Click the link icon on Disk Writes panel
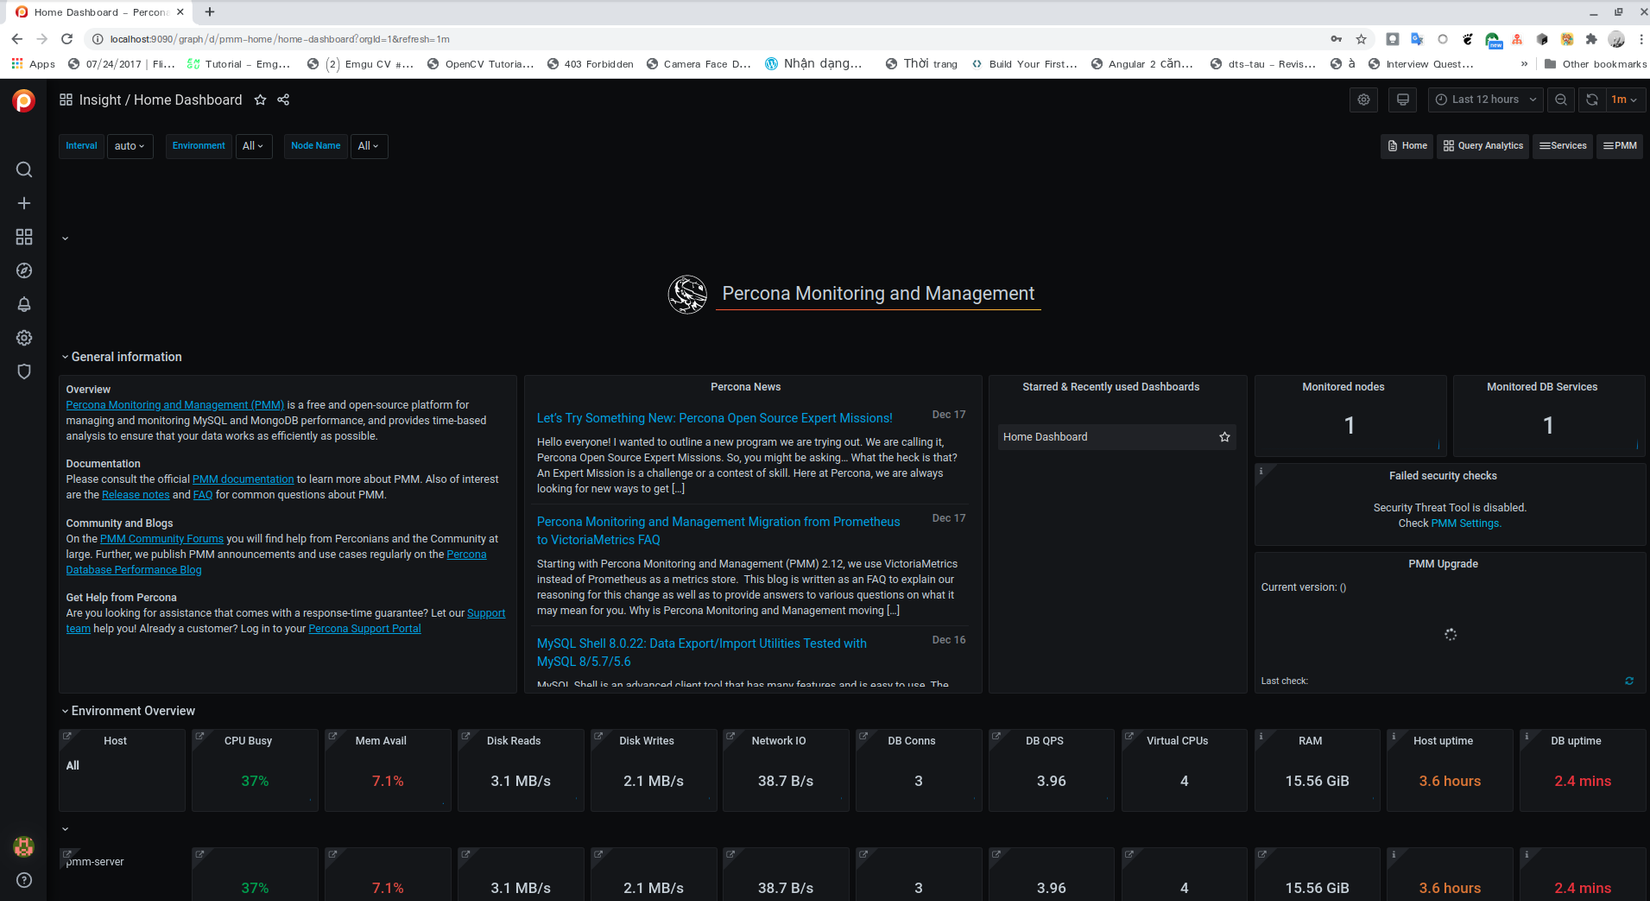This screenshot has width=1650, height=901. (598, 736)
